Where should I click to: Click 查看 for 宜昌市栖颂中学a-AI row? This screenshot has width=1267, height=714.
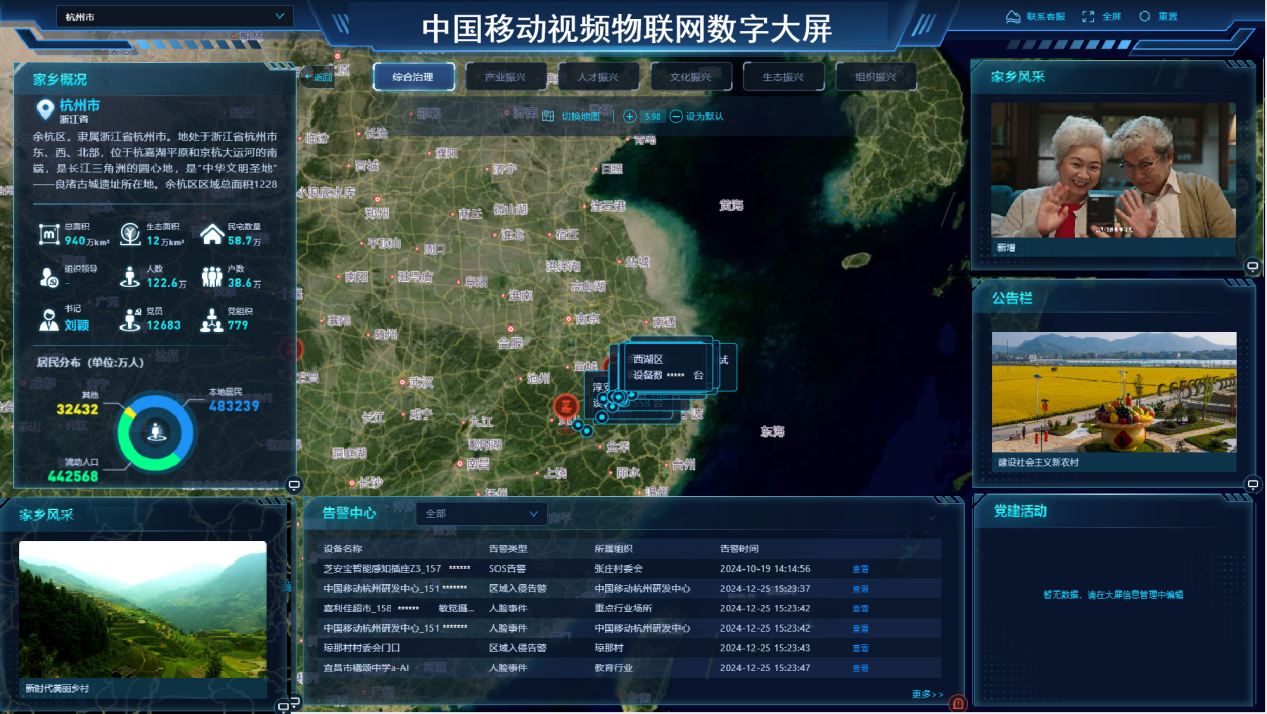[x=860, y=667]
